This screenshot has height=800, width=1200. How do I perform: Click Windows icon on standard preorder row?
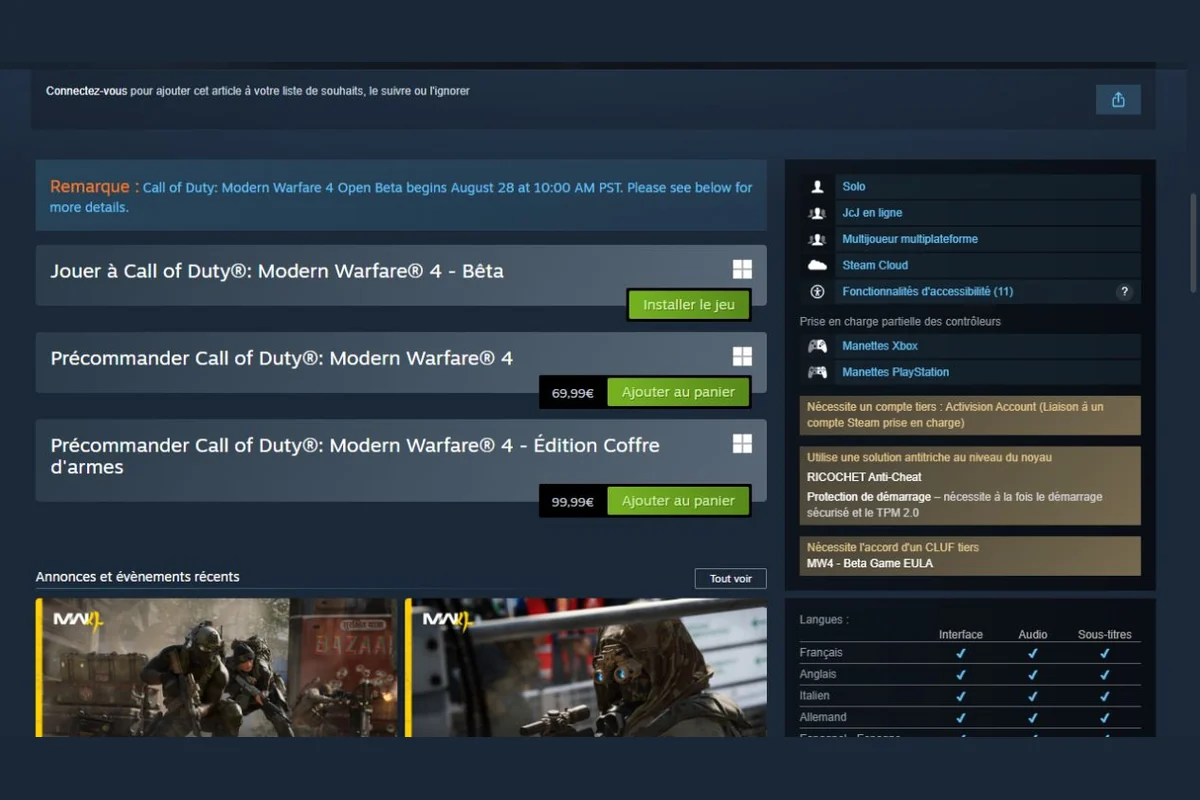pos(742,357)
